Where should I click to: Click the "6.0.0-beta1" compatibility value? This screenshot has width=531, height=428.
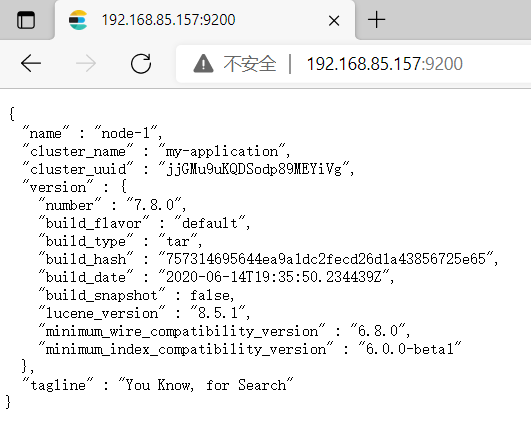(410, 348)
